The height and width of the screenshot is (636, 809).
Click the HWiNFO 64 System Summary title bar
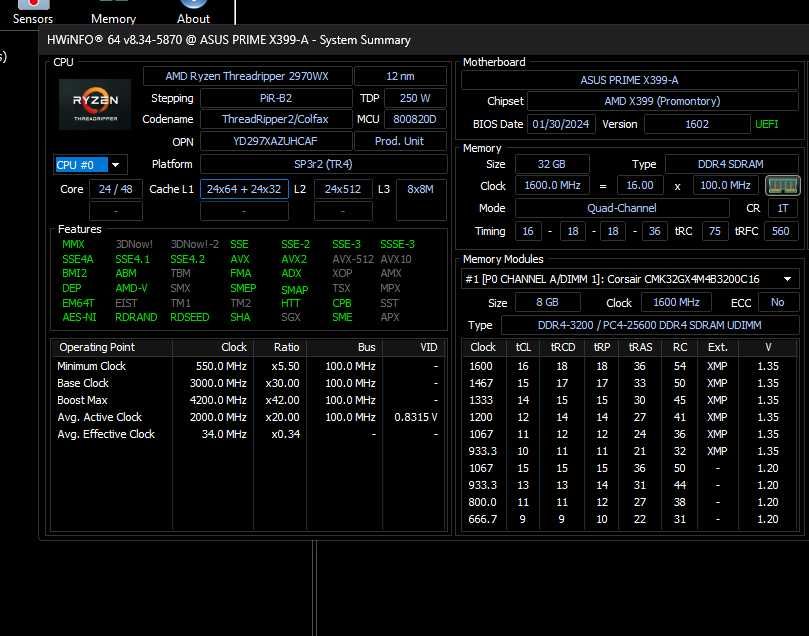click(424, 40)
